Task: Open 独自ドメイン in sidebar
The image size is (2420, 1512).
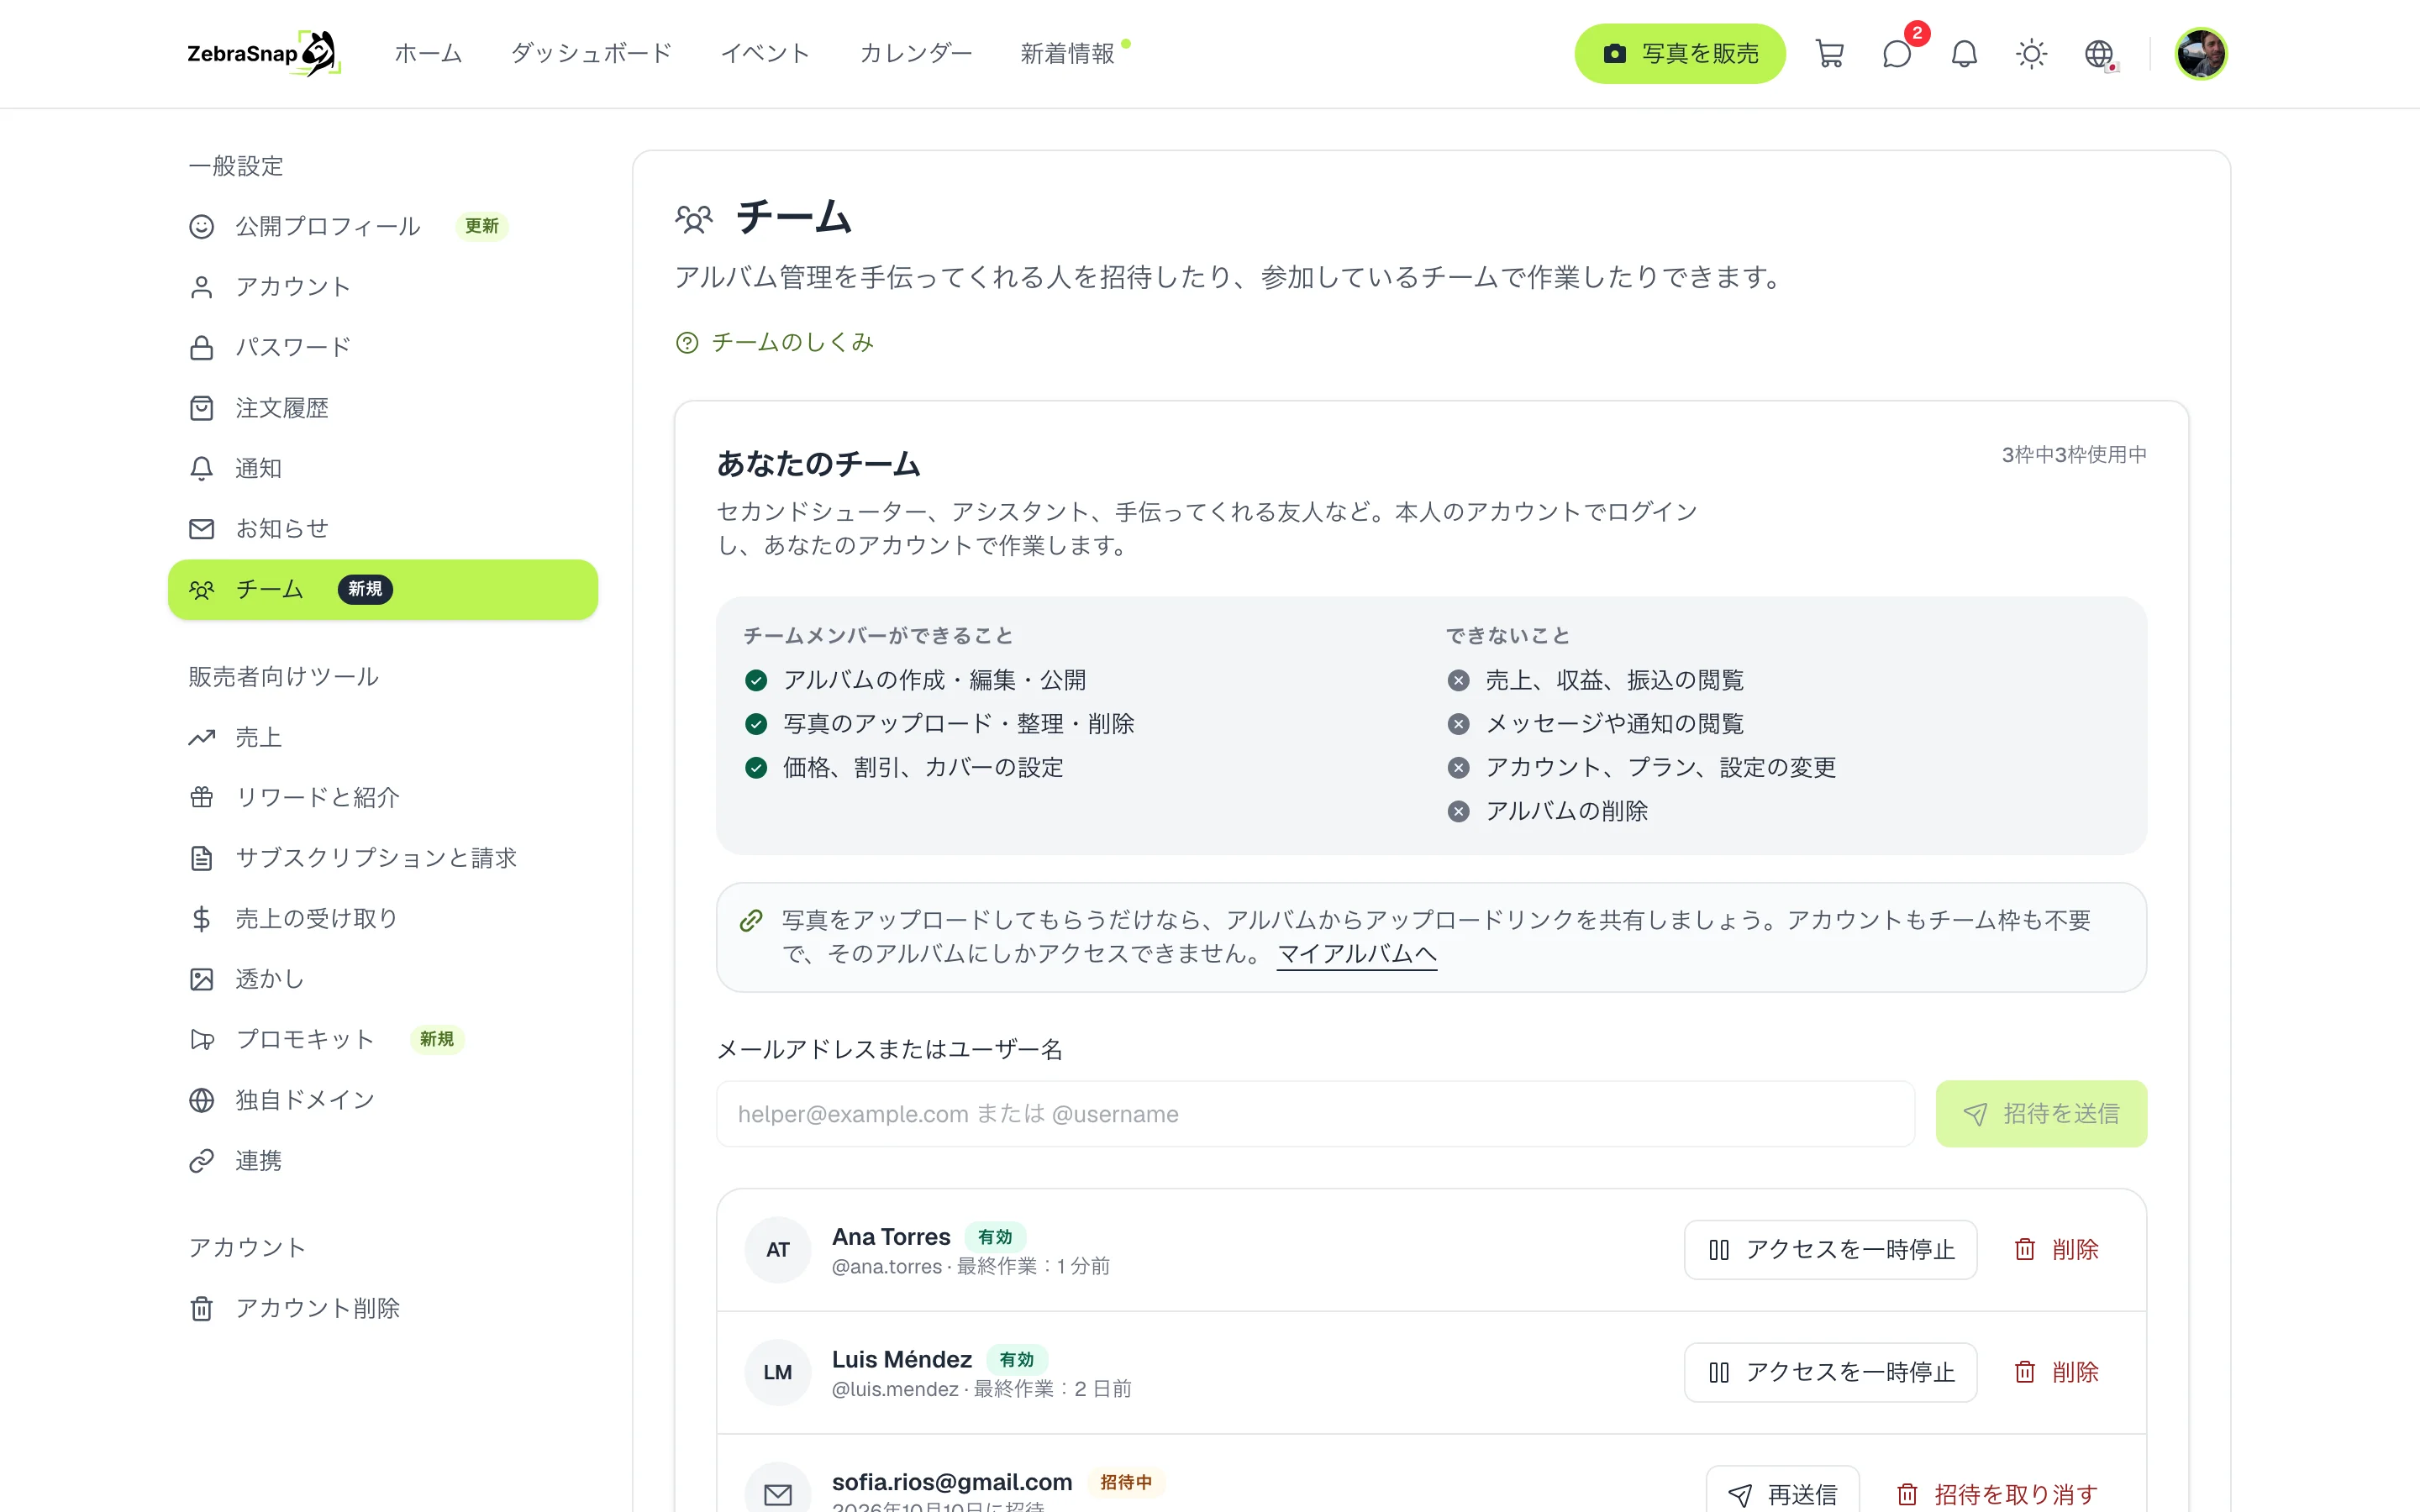Action: 383,1100
